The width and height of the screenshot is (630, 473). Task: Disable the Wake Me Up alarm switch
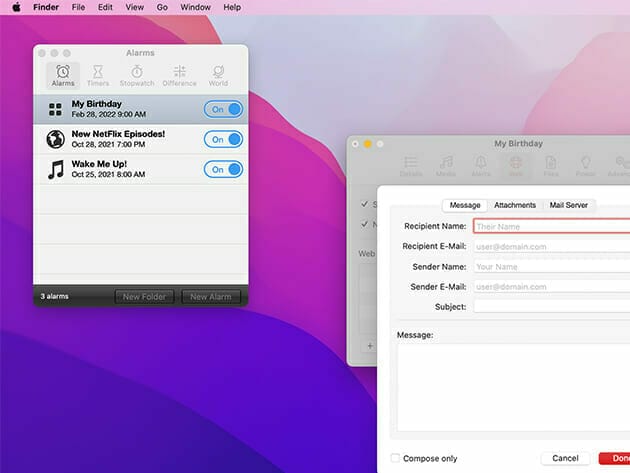tap(224, 170)
